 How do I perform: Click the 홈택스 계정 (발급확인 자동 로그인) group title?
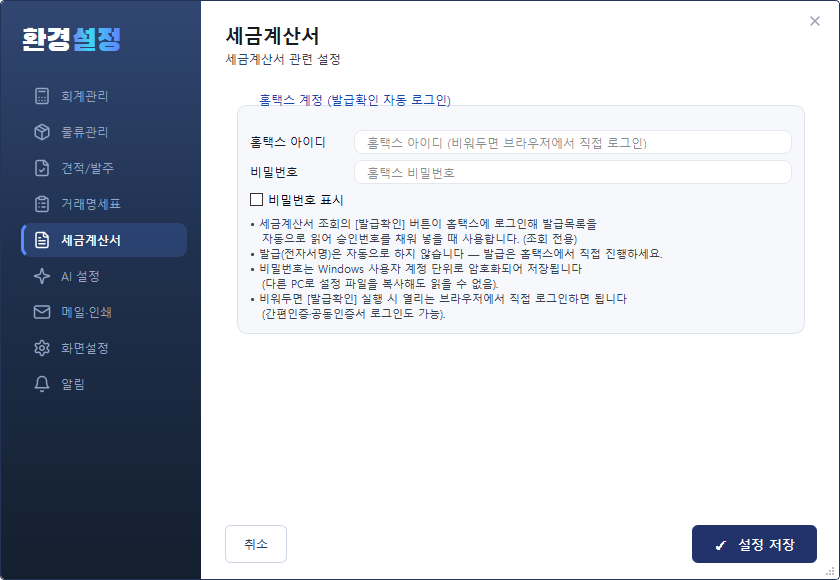coord(355,100)
